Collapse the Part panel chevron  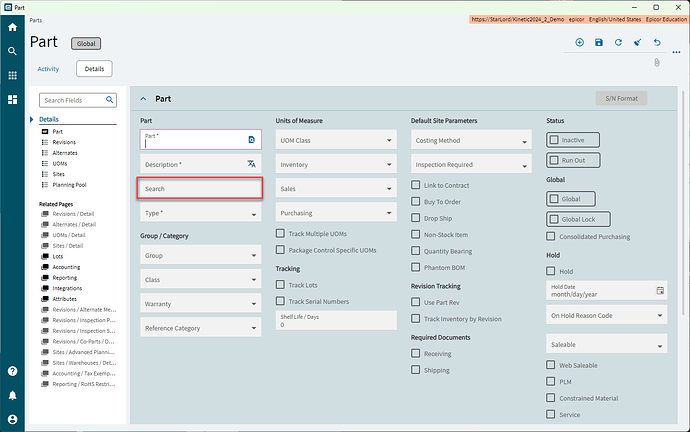(x=143, y=99)
